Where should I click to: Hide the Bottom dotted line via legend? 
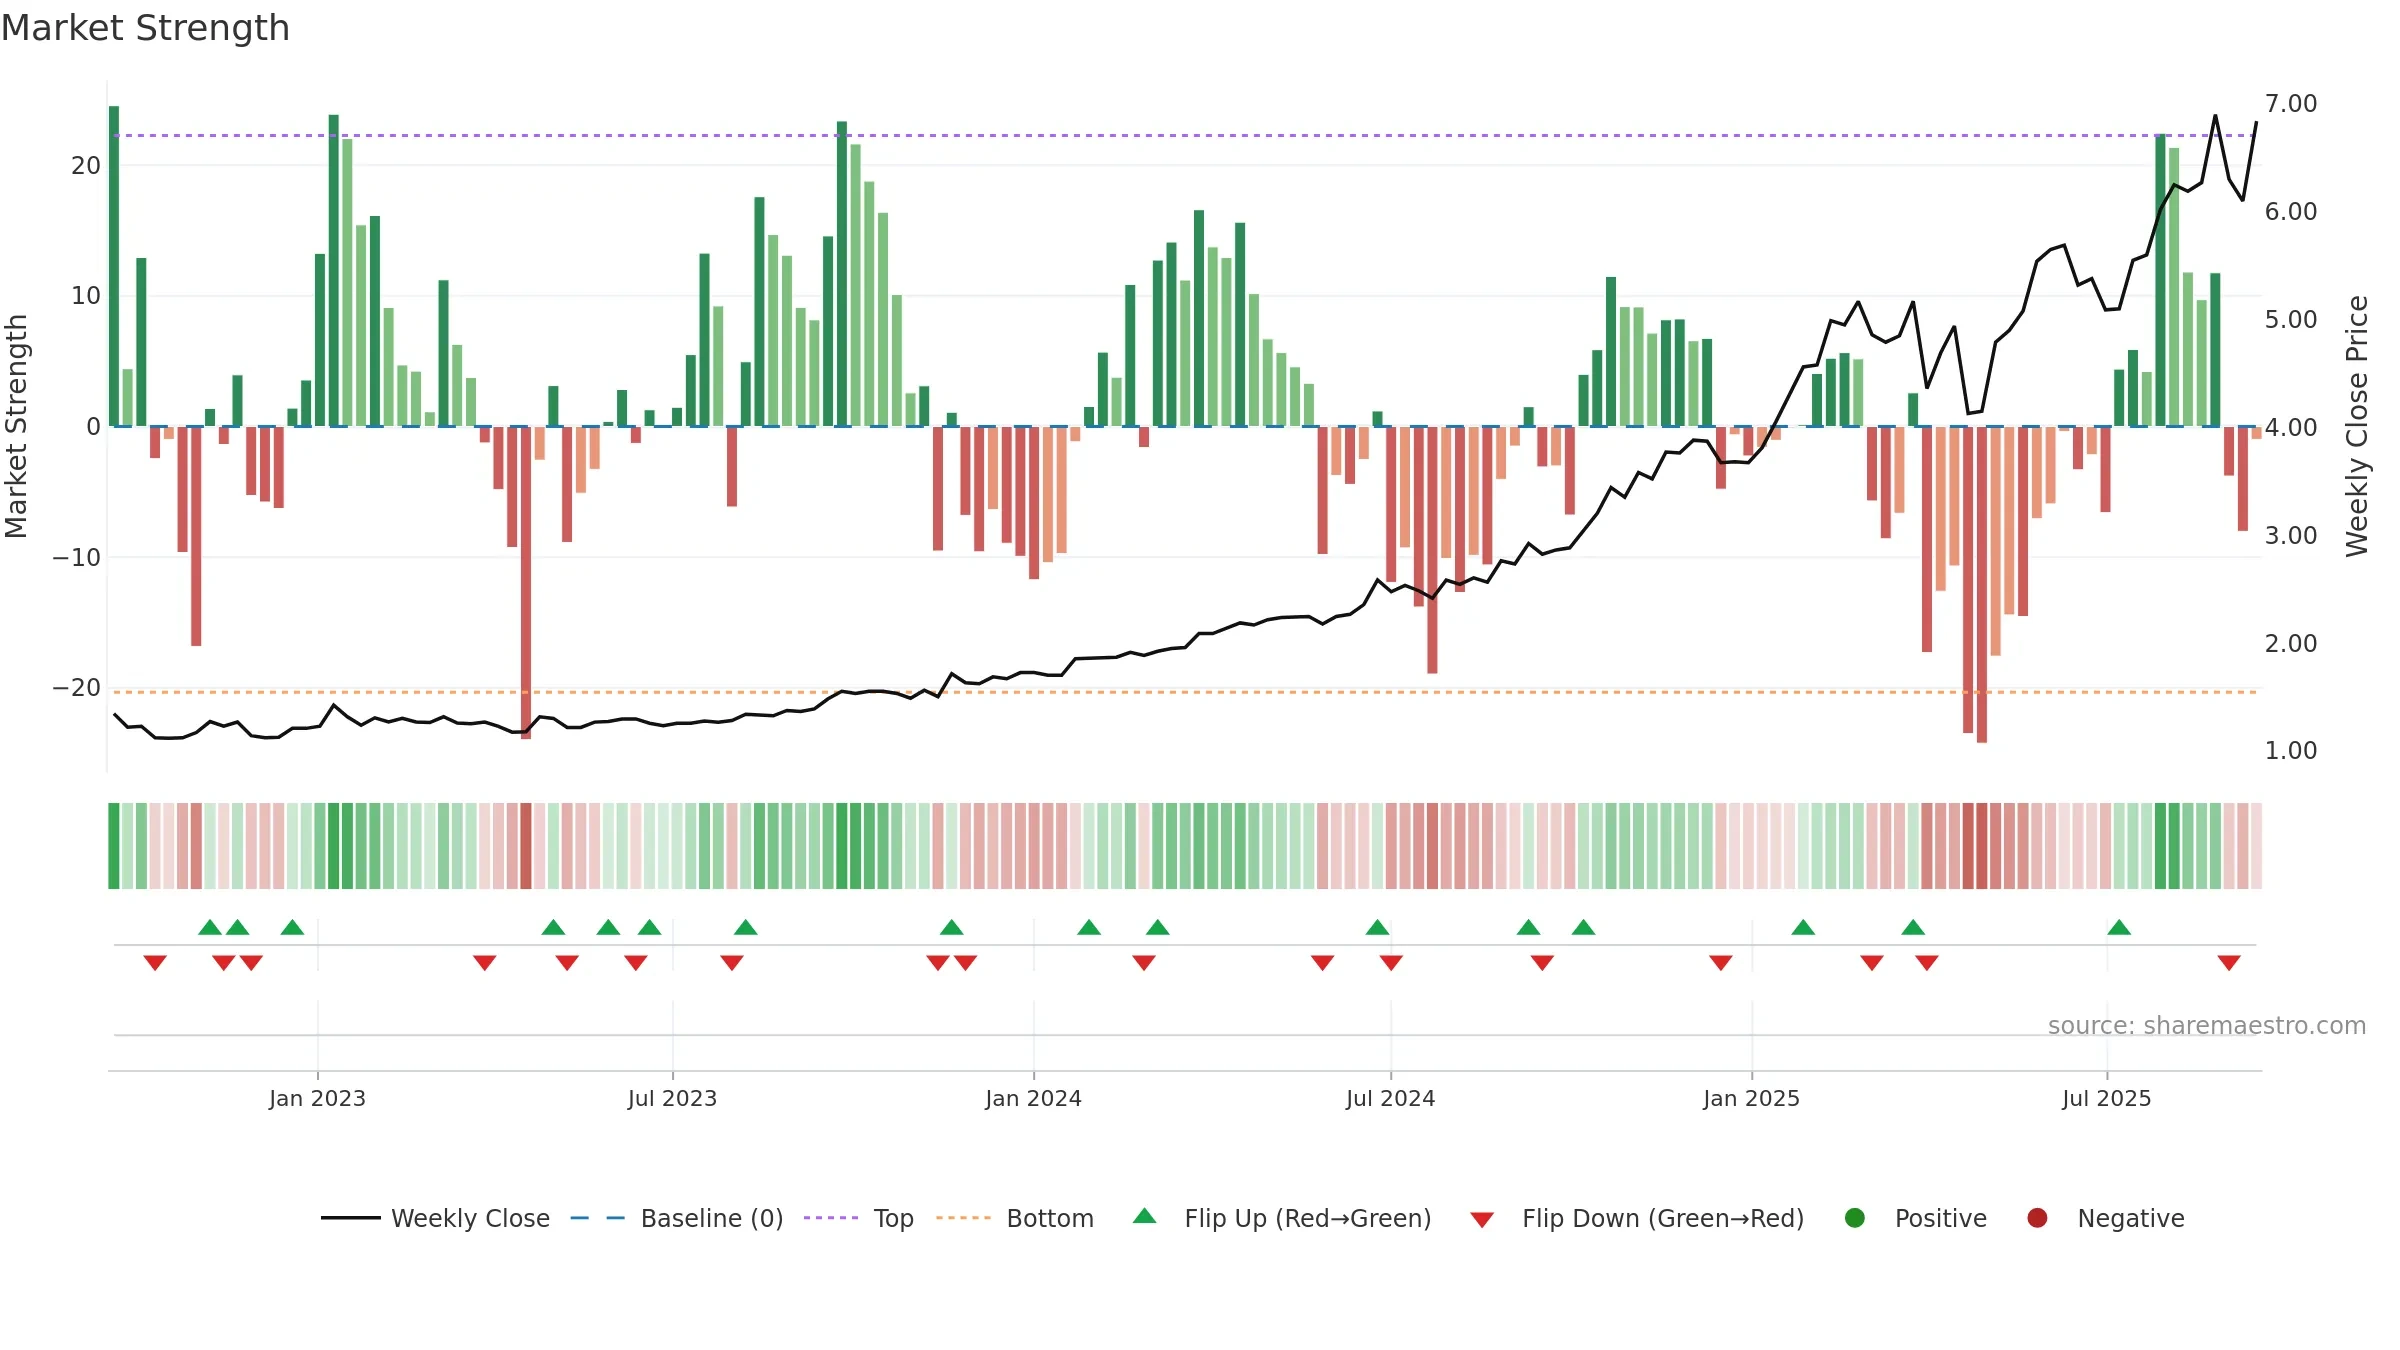point(1015,1218)
